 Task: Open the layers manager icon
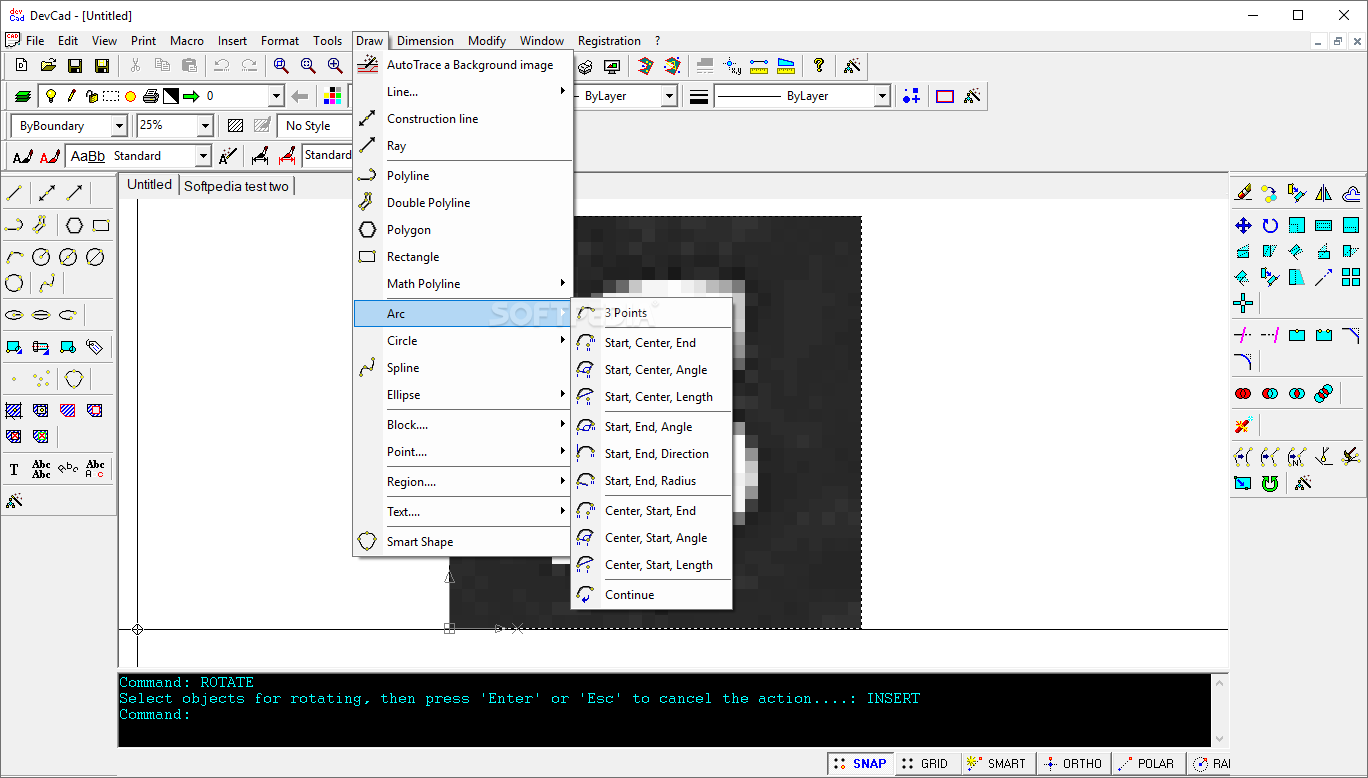(x=23, y=96)
